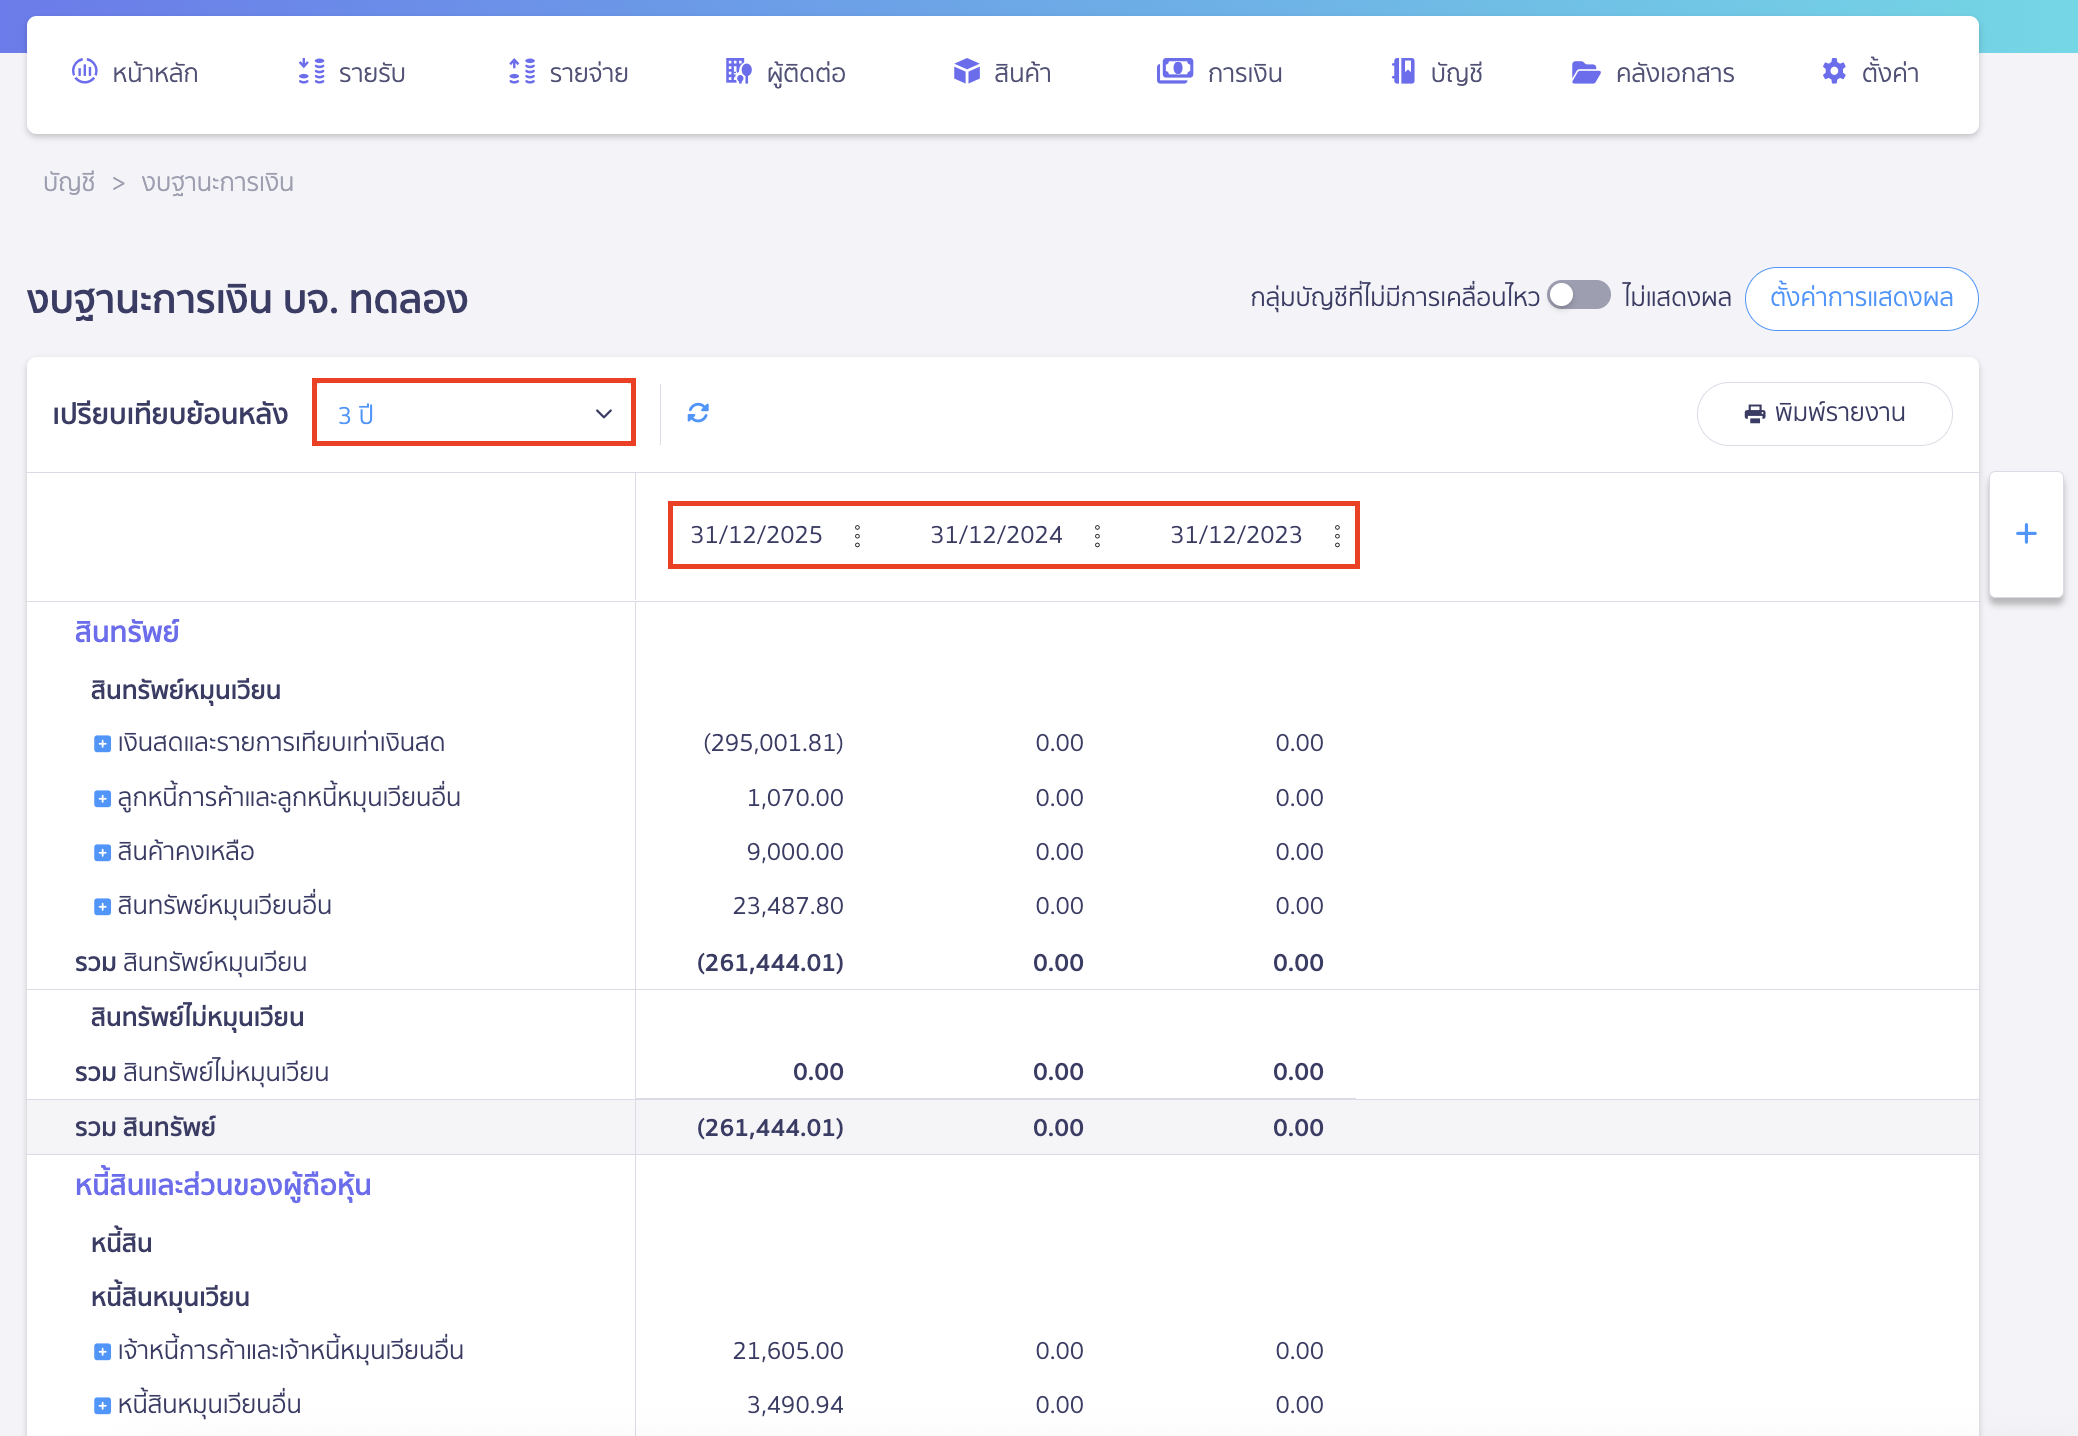This screenshot has width=2078, height=1436.
Task: Open options menu for 31/12/2024 column
Action: click(1097, 536)
